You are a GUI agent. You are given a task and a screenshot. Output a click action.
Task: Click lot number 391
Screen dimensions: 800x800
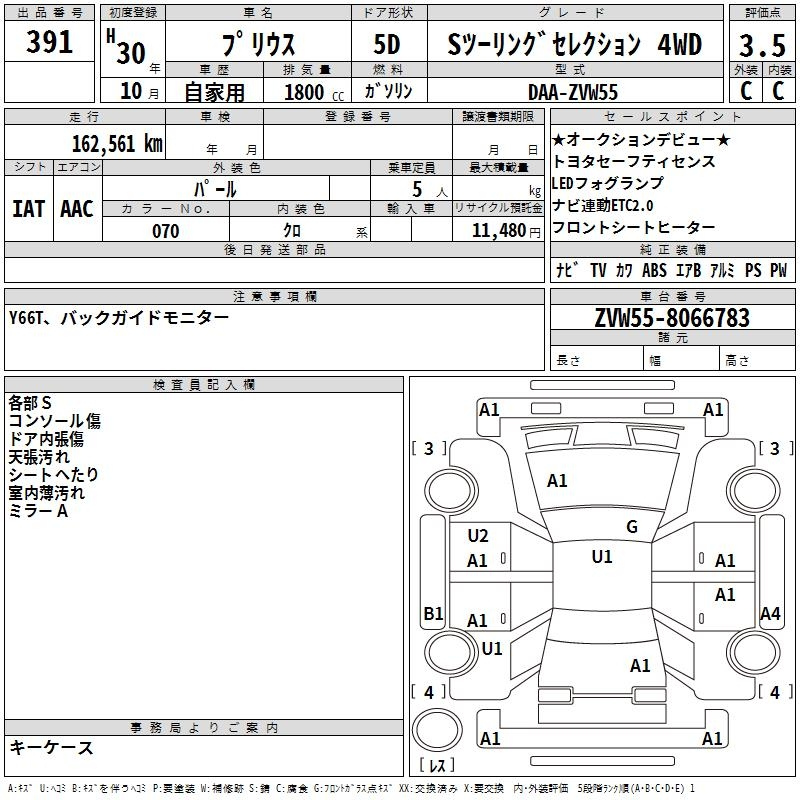(x=49, y=42)
